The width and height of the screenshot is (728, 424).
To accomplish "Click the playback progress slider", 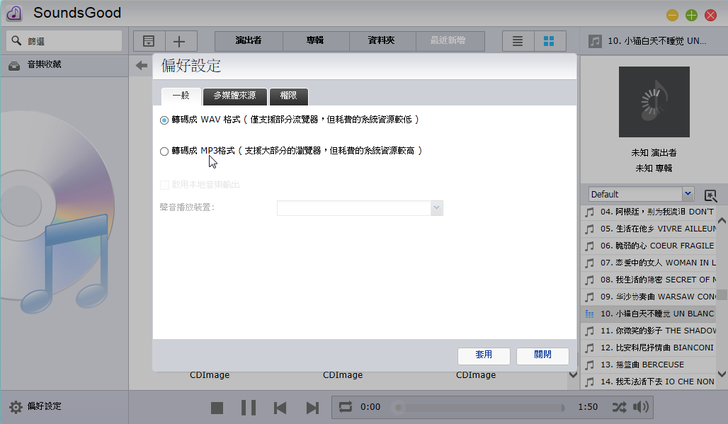I will click(478, 408).
